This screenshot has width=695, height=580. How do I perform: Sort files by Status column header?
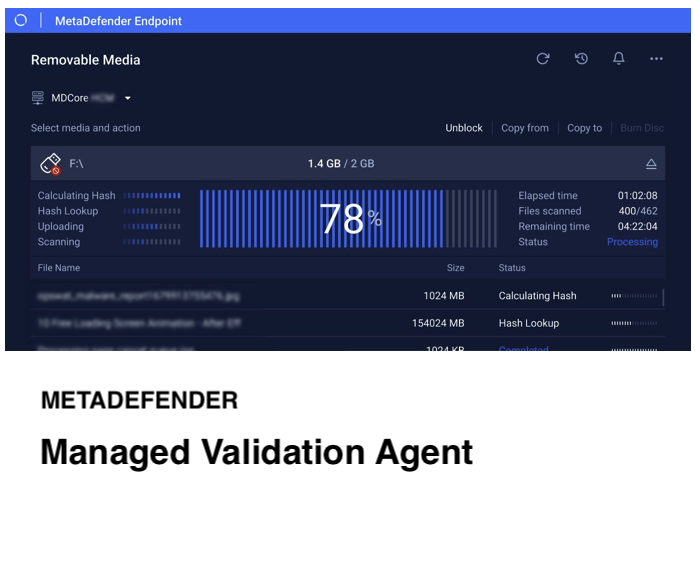pos(513,268)
